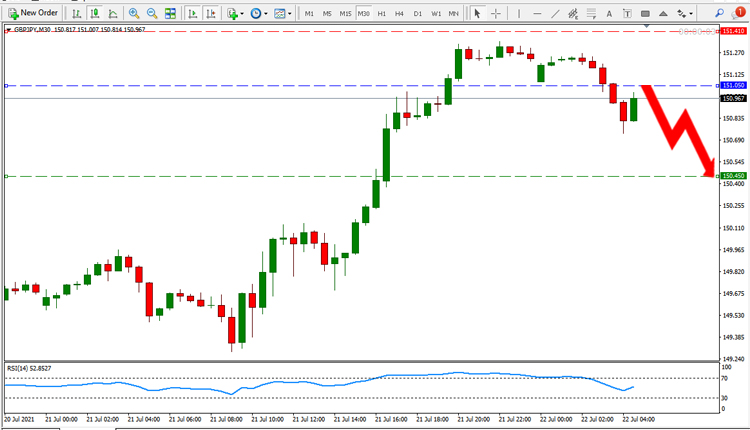
Task: Switch chart to bar chart mode
Action: point(76,13)
